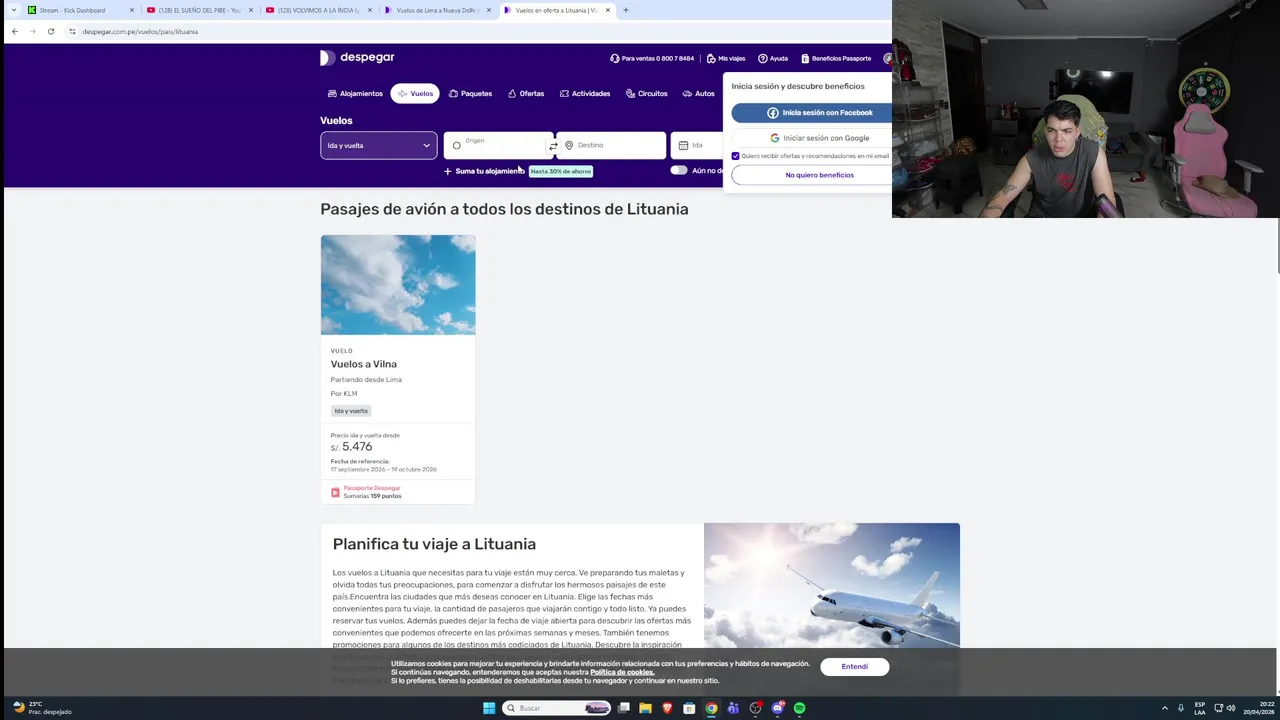
Task: Open File Explorer from the taskbar
Action: pyautogui.click(x=645, y=708)
